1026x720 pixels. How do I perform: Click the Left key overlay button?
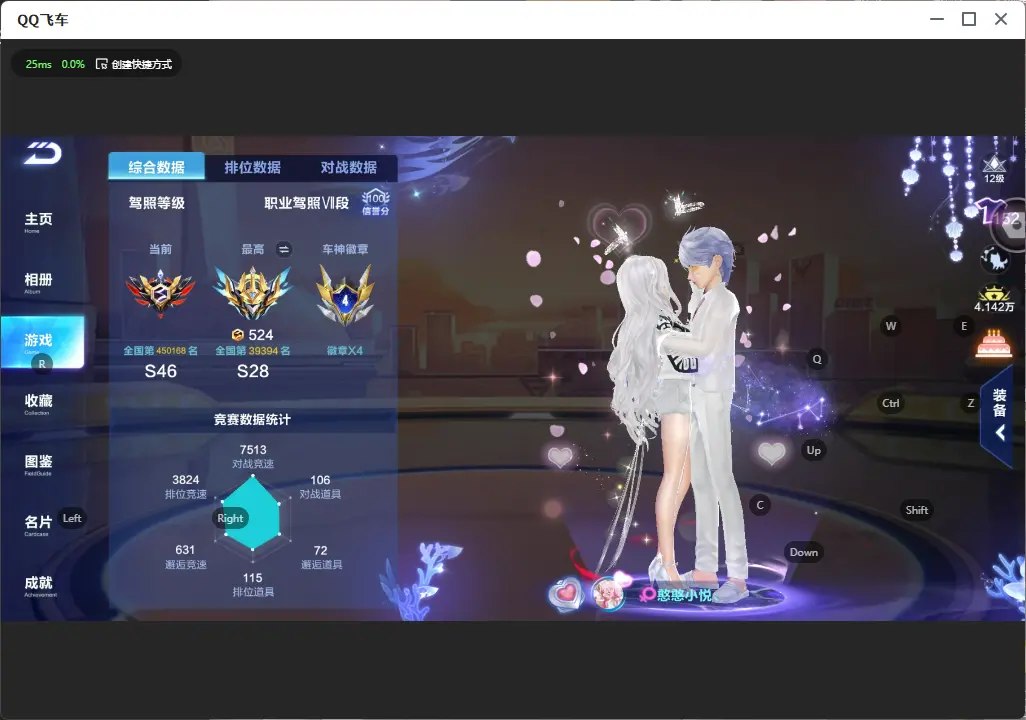click(72, 518)
